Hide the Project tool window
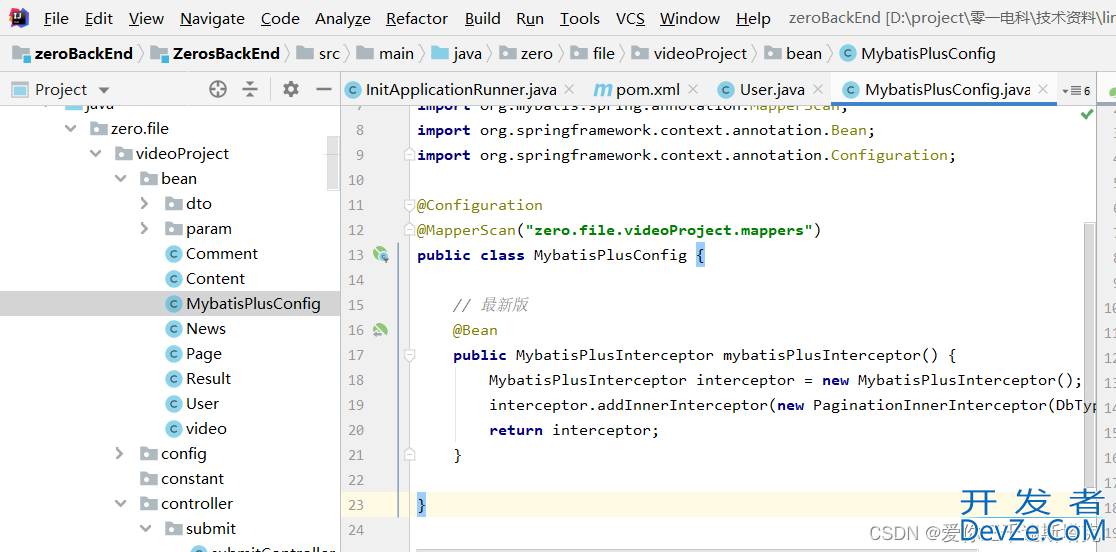The image size is (1116, 552). [x=324, y=90]
